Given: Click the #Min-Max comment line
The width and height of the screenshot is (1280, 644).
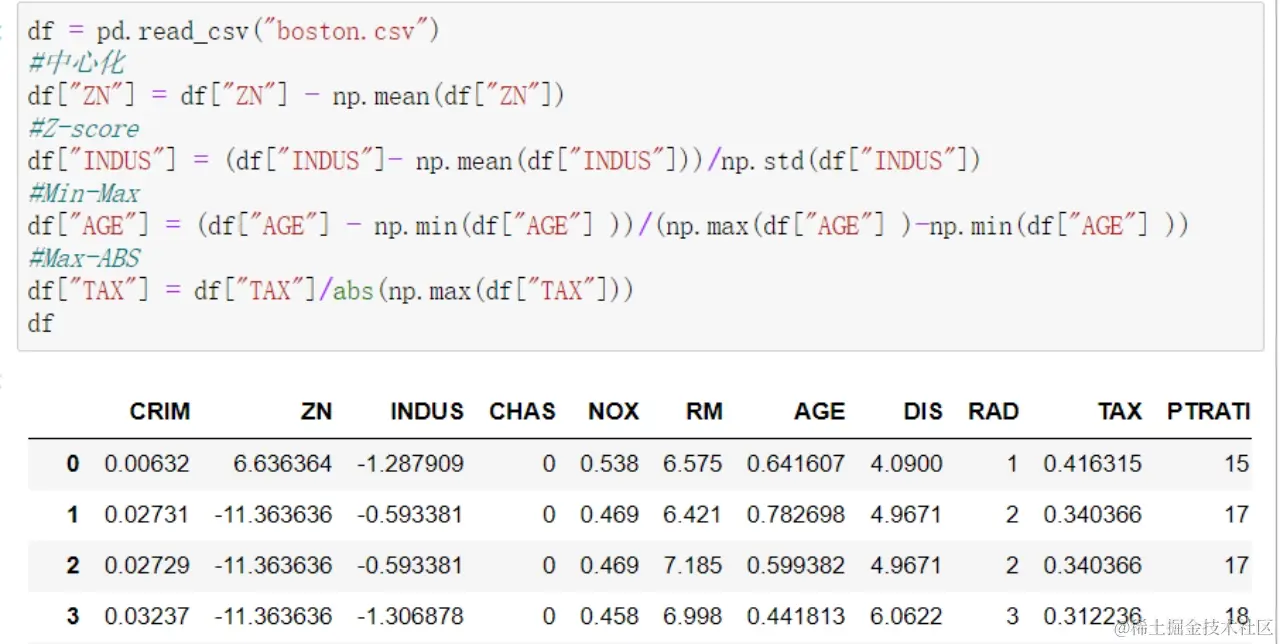Looking at the screenshot, I should pyautogui.click(x=84, y=193).
